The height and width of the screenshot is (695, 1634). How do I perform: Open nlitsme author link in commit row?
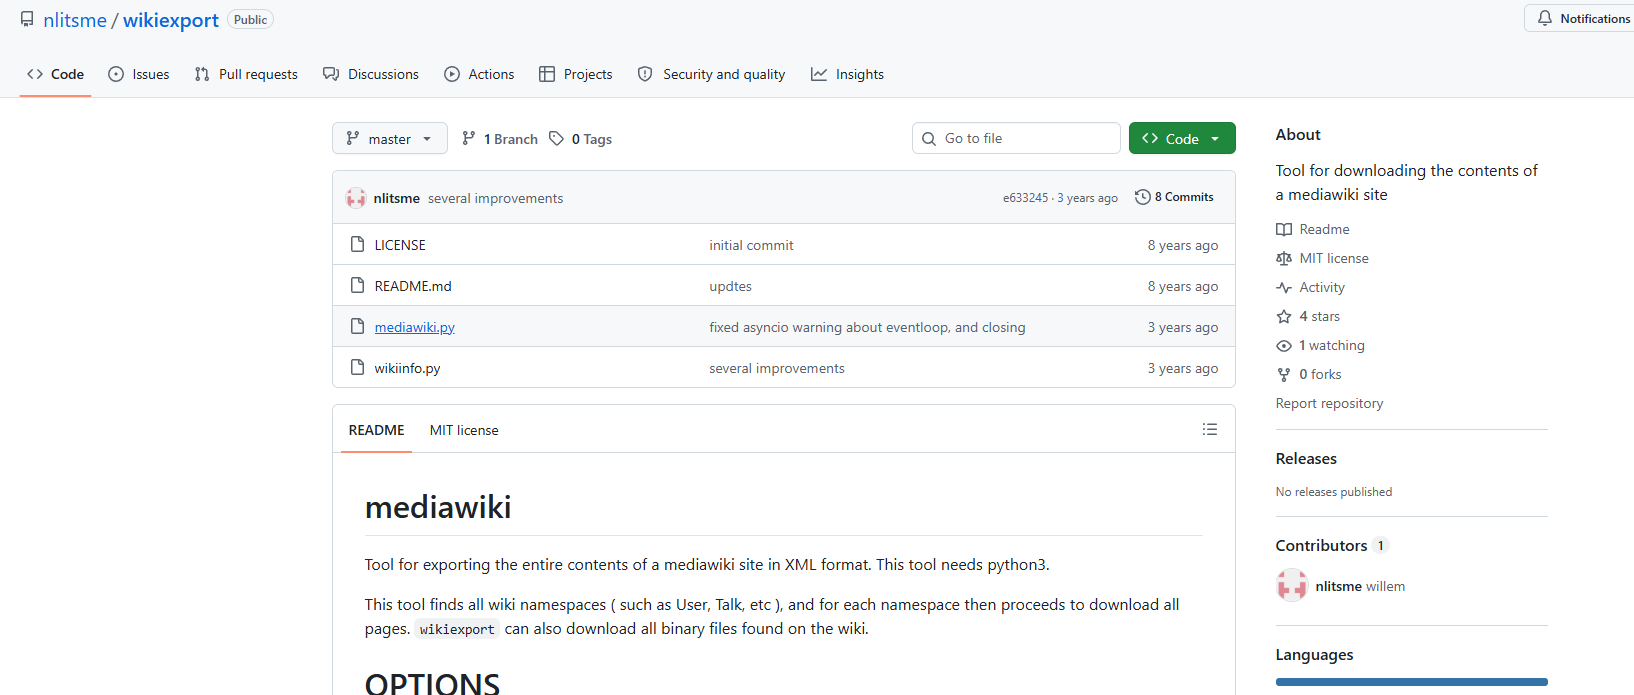(x=397, y=198)
